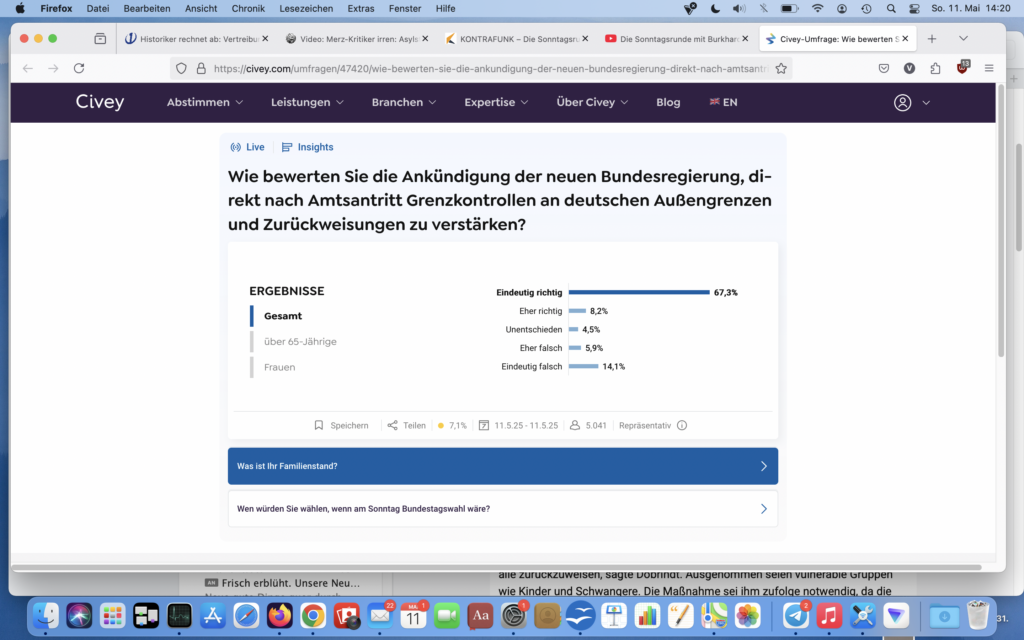This screenshot has width=1024, height=640.
Task: Open the Was ist Ihr Familienstand question
Action: 502,466
